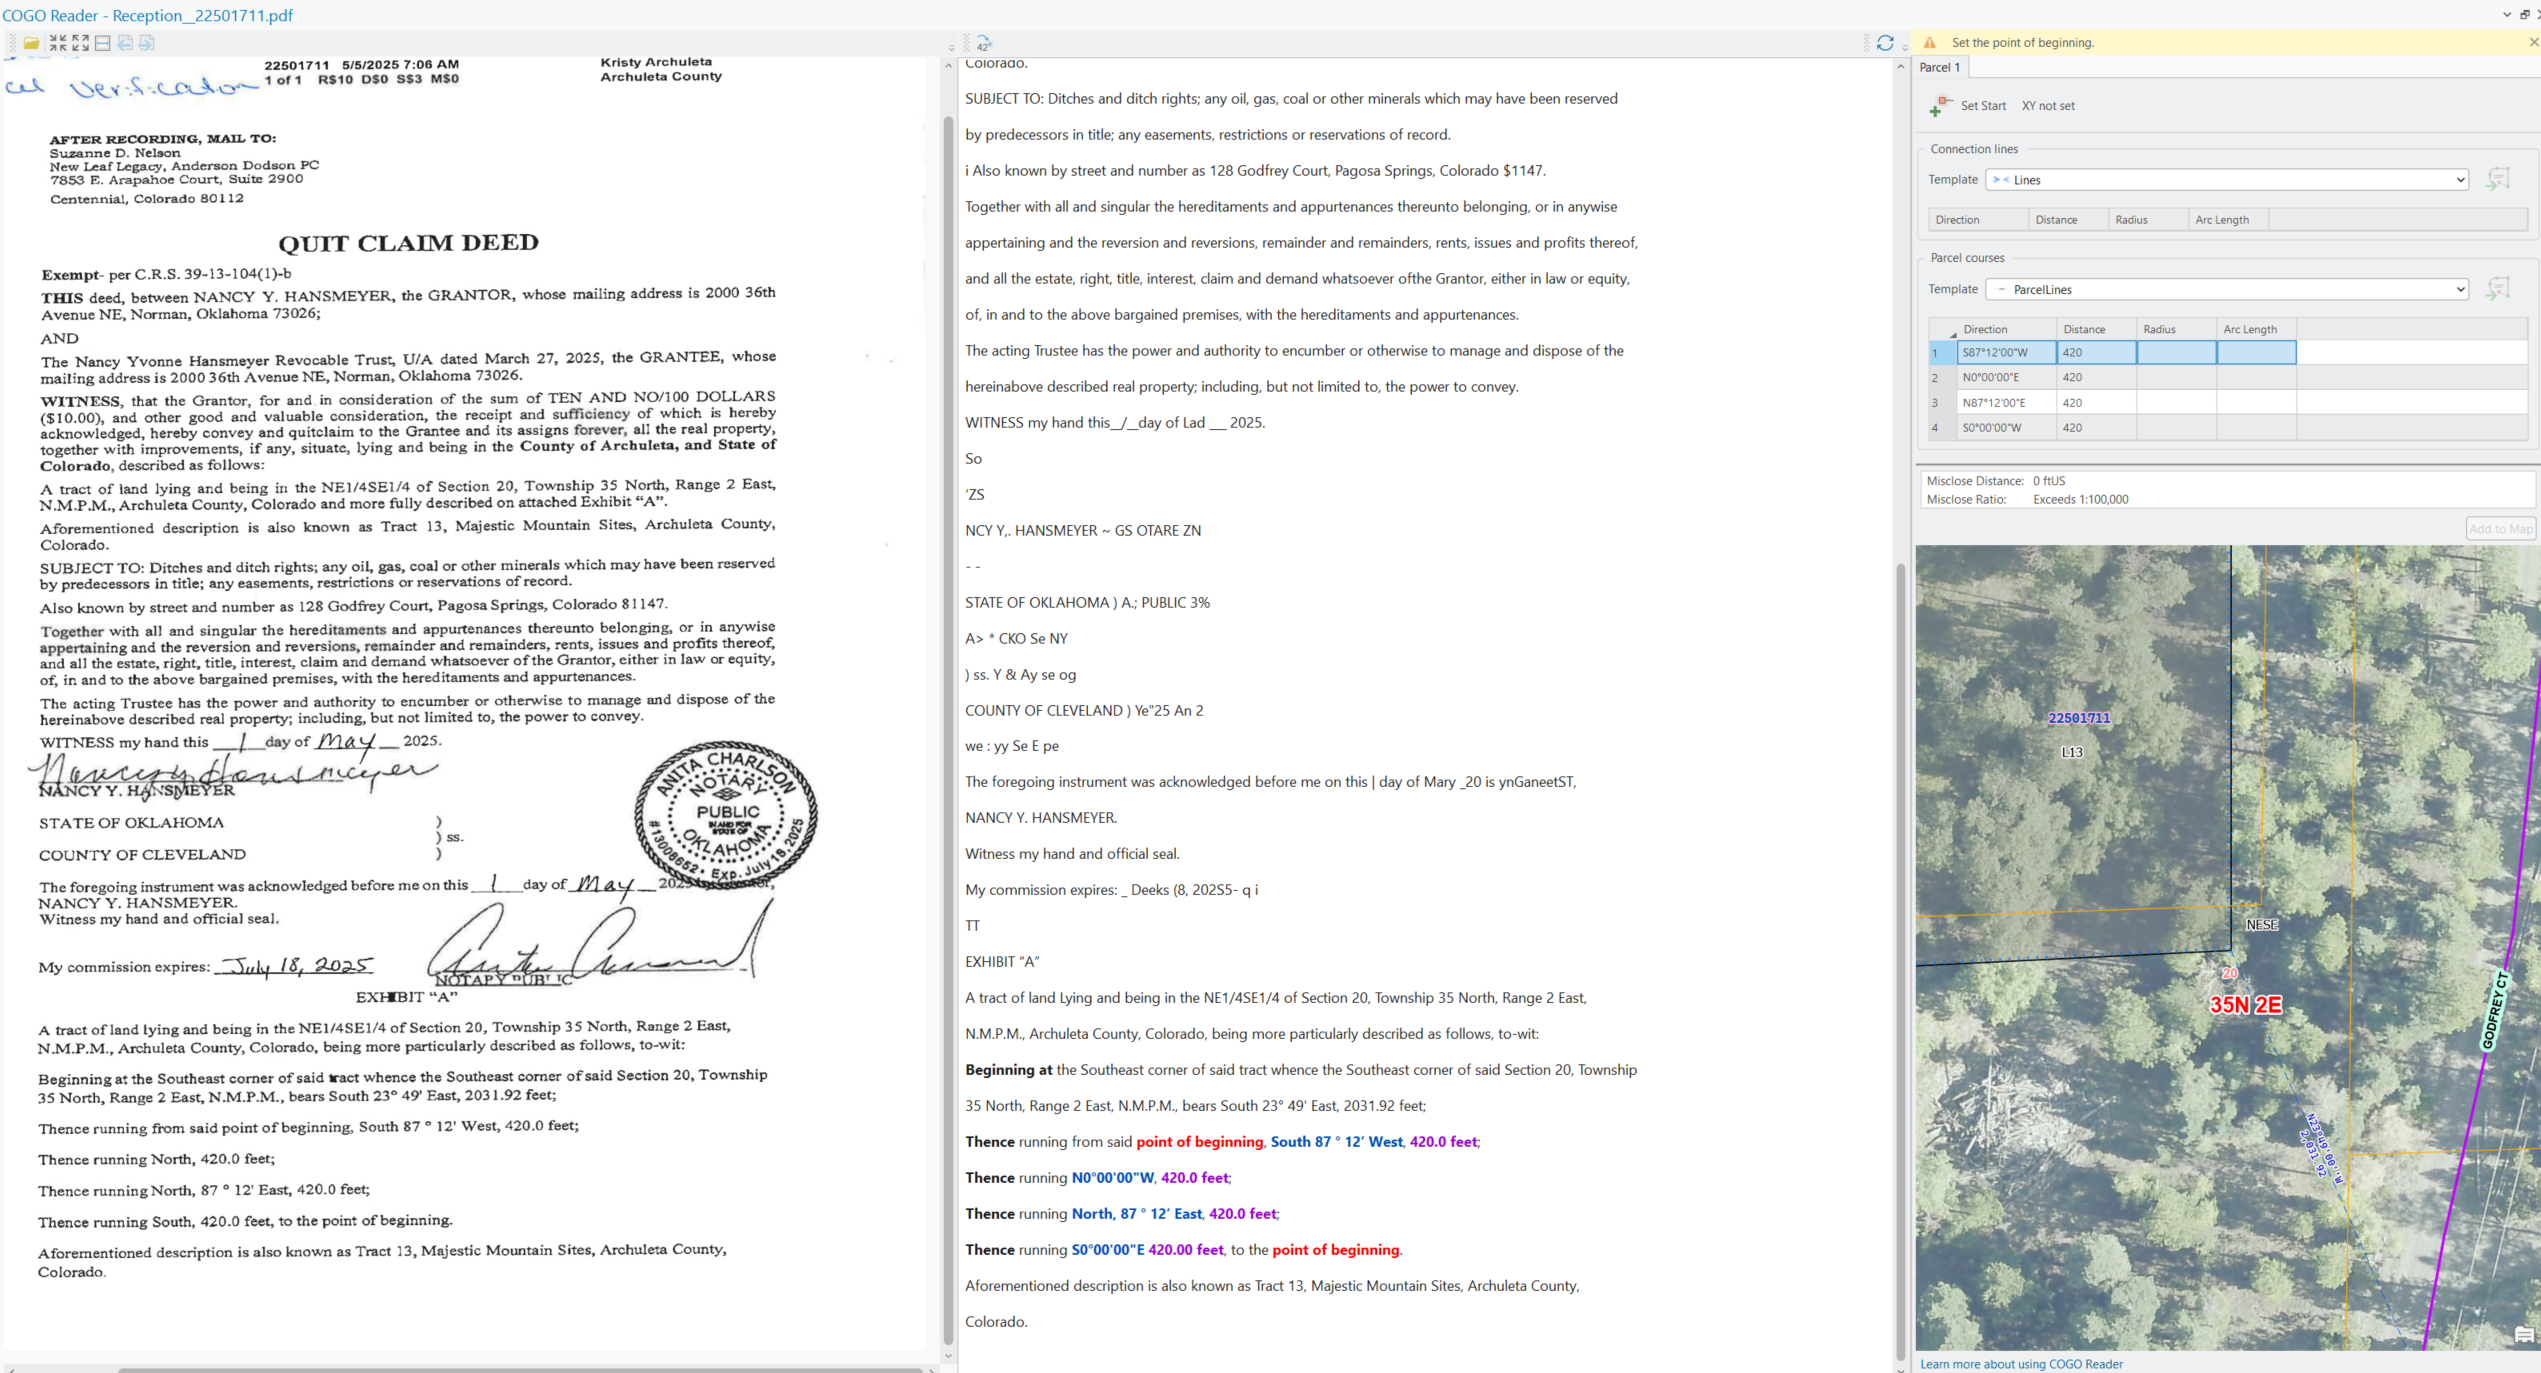Click bold 'Beginning at' in extracted text
Viewport: 2541px width, 1373px height.
(x=1008, y=1069)
